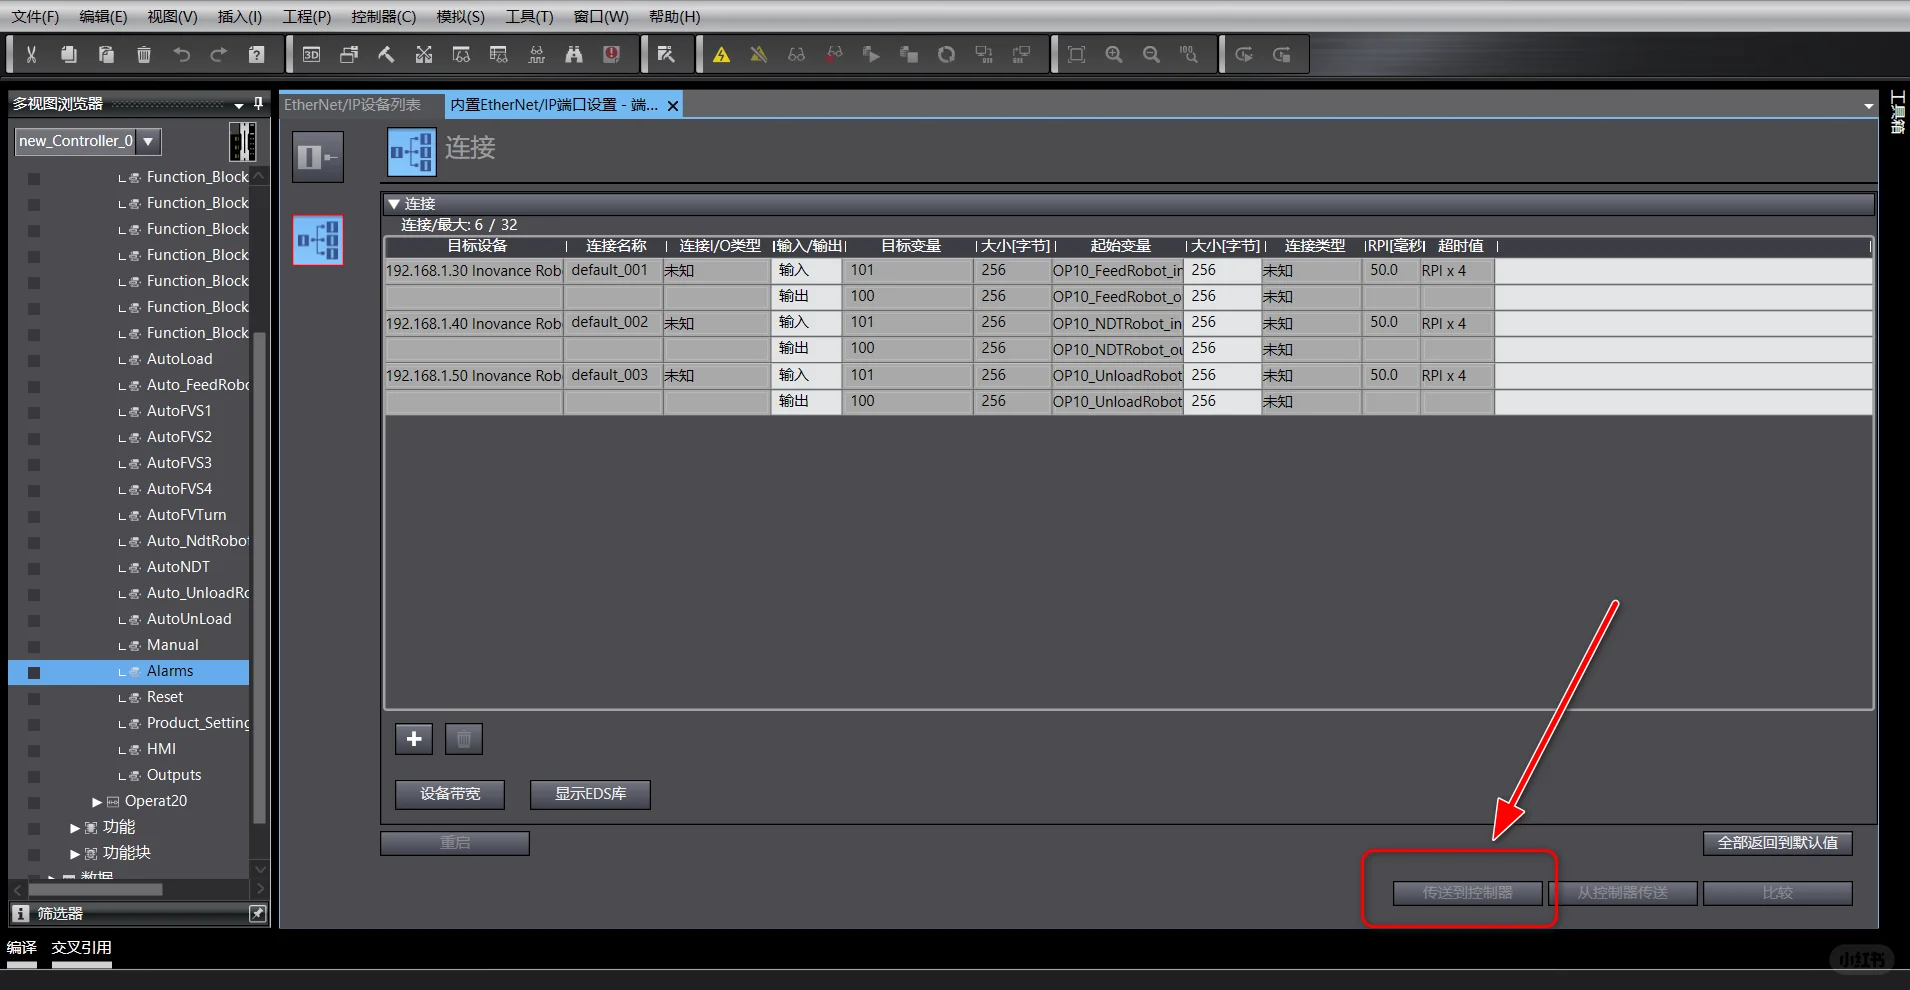The height and width of the screenshot is (990, 1910).
Task: Click the browser tree vertical scrollbar
Action: (x=259, y=577)
